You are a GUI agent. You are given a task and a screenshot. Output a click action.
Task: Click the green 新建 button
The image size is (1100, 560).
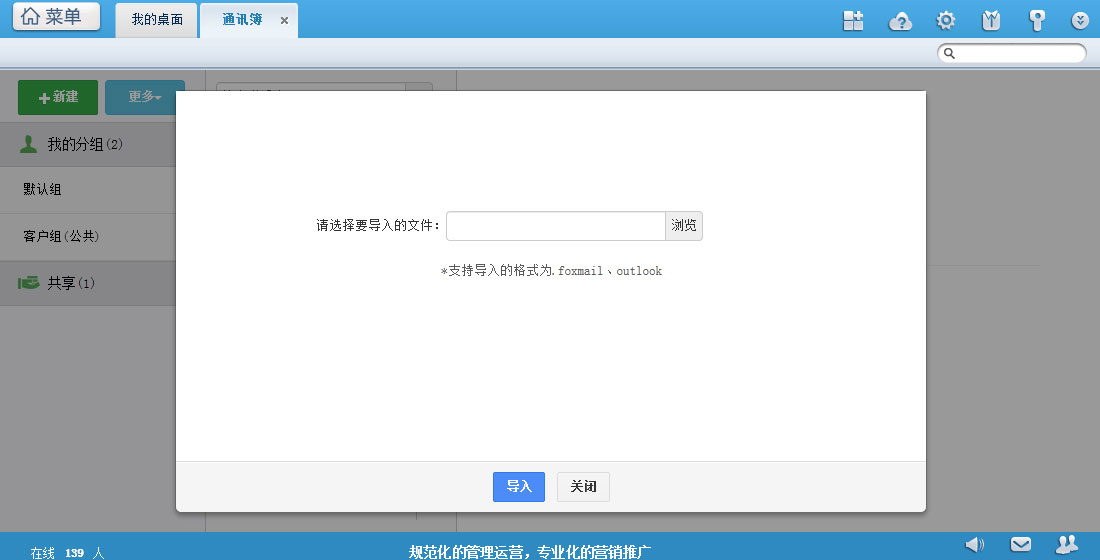[x=58, y=97]
